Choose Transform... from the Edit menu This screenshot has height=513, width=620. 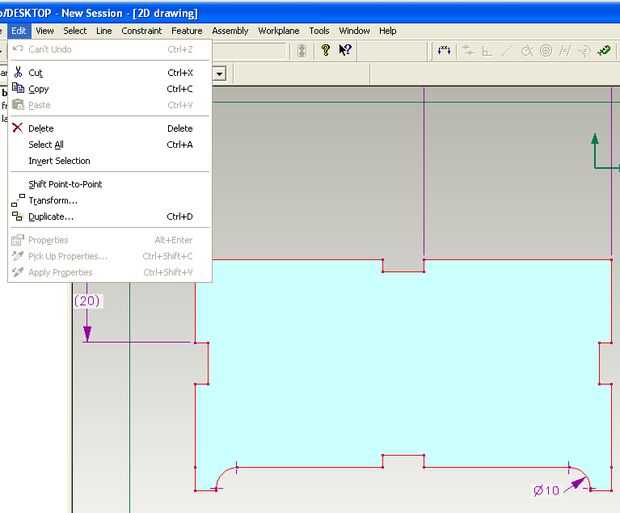(x=110, y=201)
